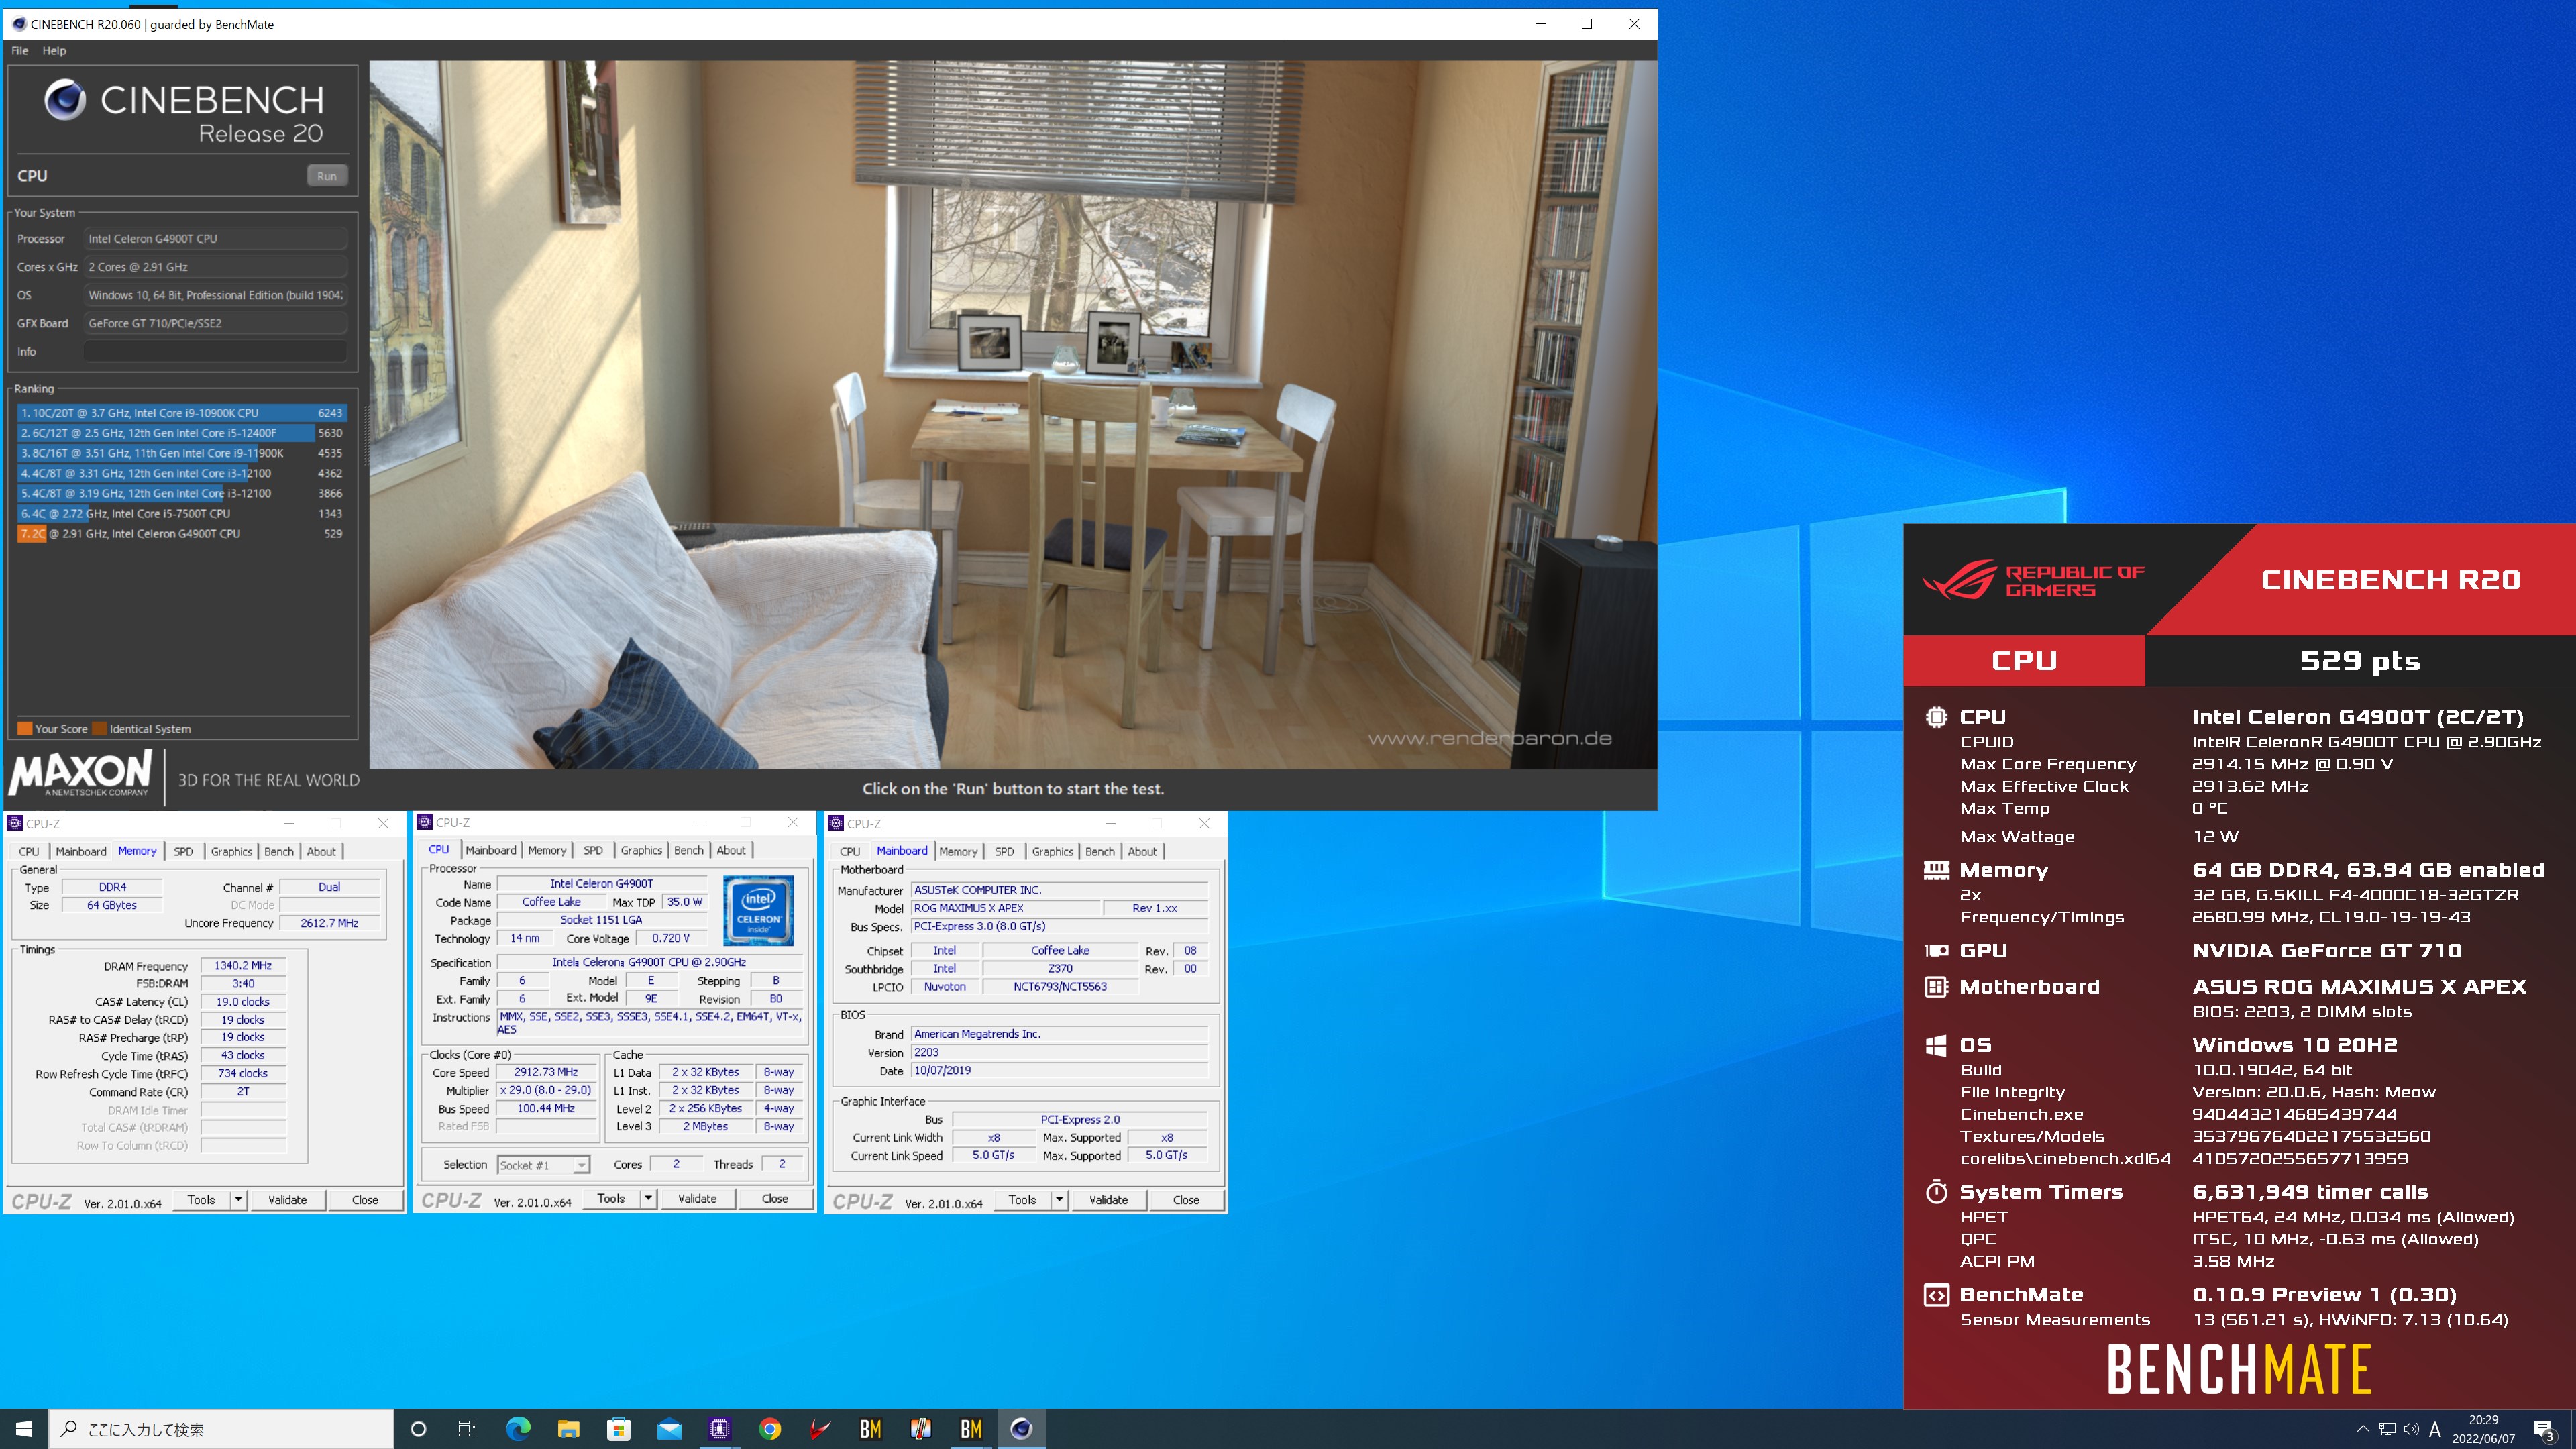Open About tab in right CPU-Z window

(1142, 852)
